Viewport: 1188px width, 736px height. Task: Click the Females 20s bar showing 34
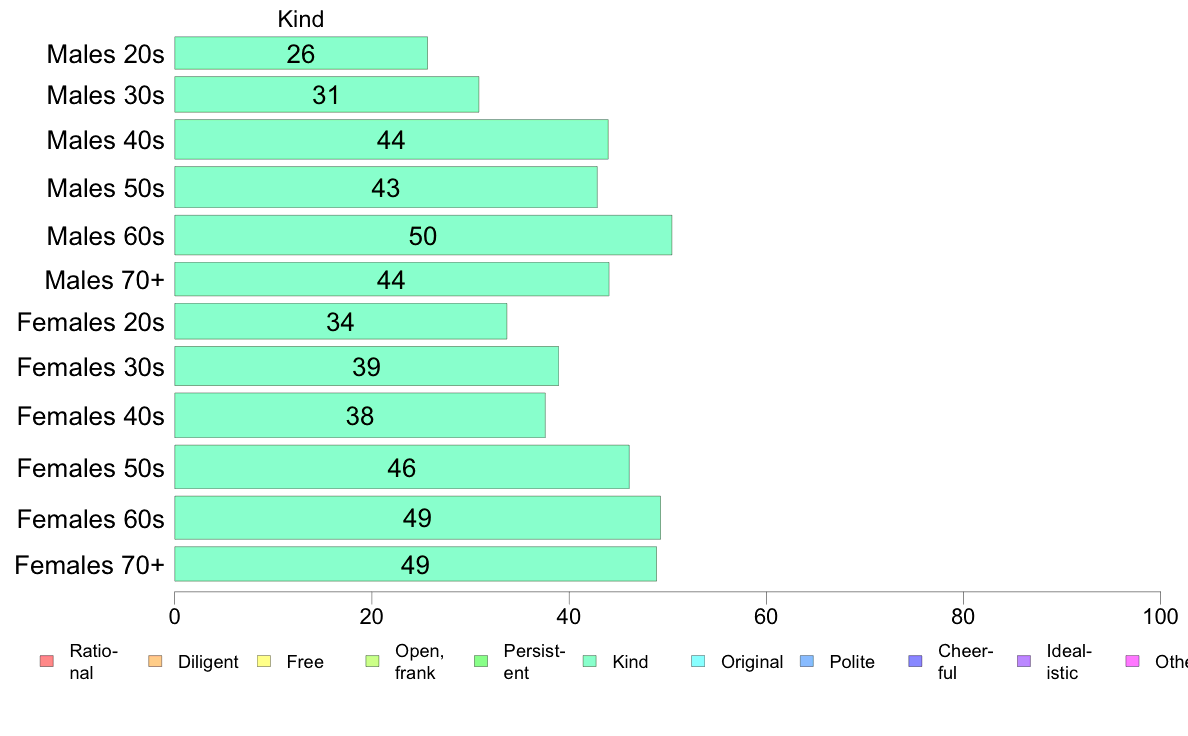click(x=340, y=321)
